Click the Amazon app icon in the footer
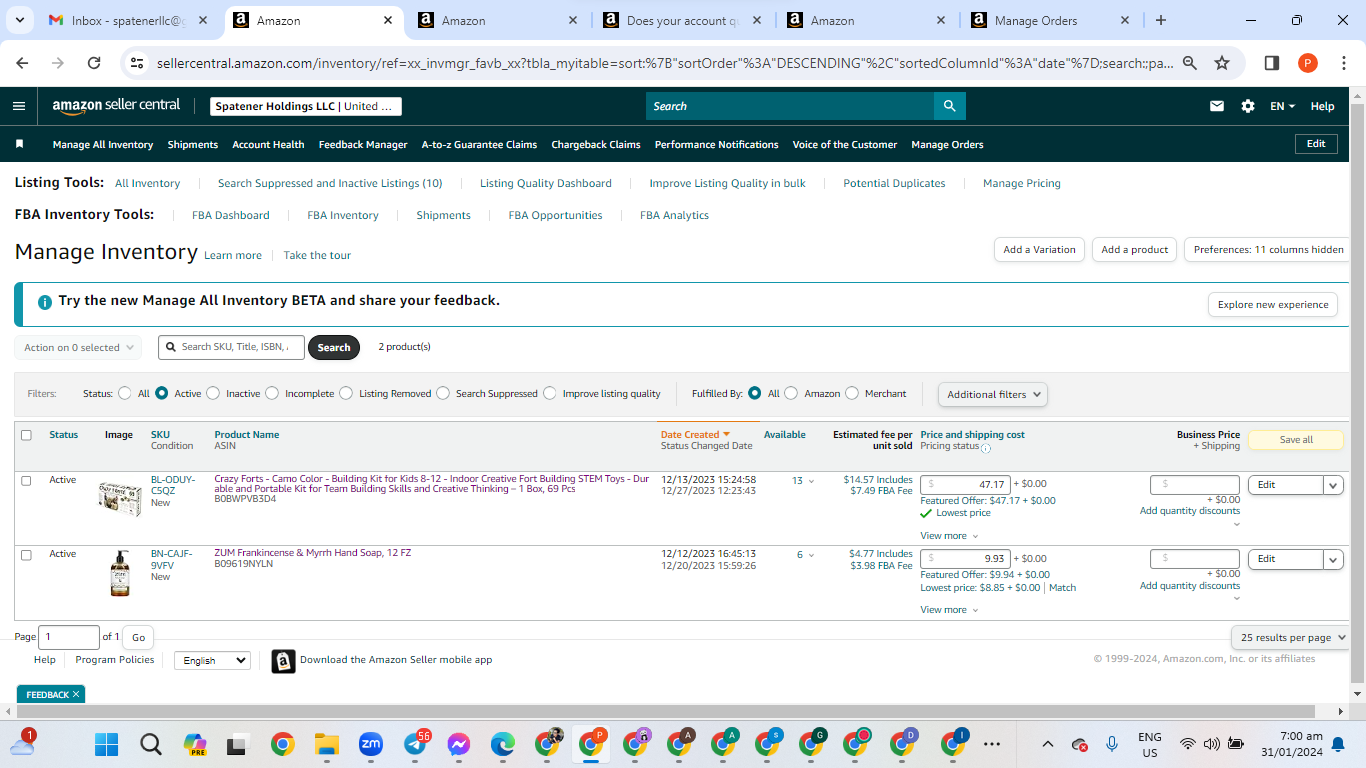Screen dimensions: 1366x768 coord(284,661)
